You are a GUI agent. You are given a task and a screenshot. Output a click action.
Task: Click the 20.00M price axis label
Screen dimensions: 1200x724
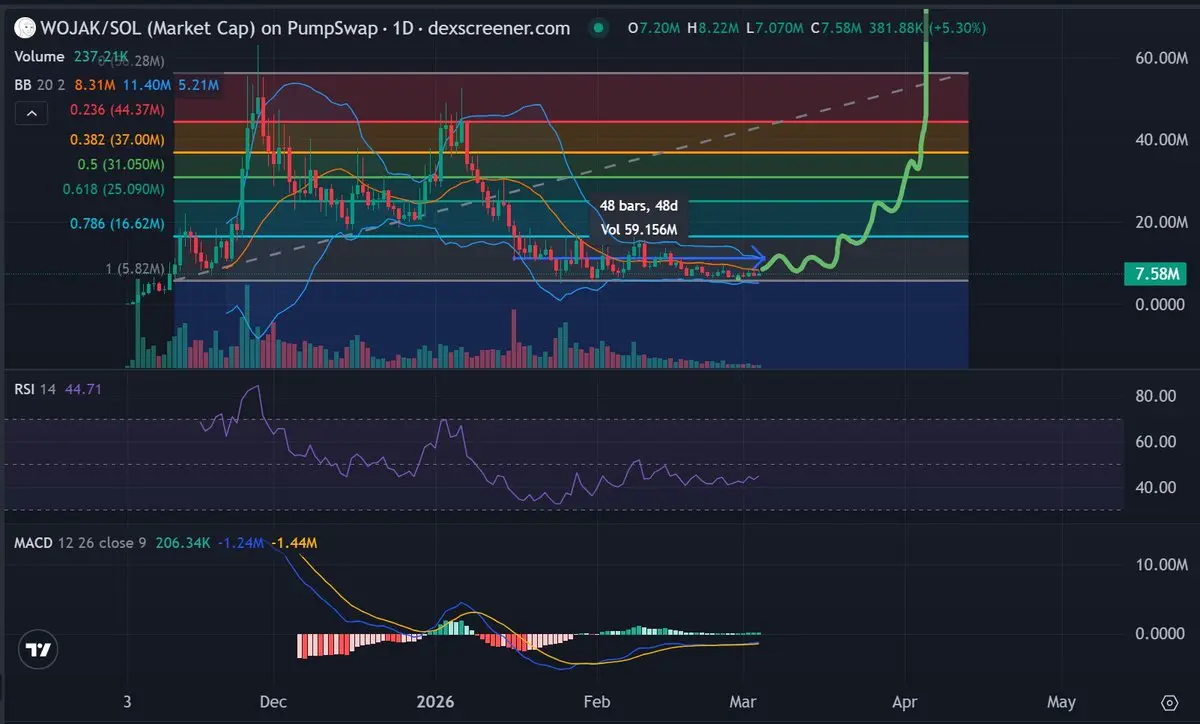pyautogui.click(x=1160, y=222)
